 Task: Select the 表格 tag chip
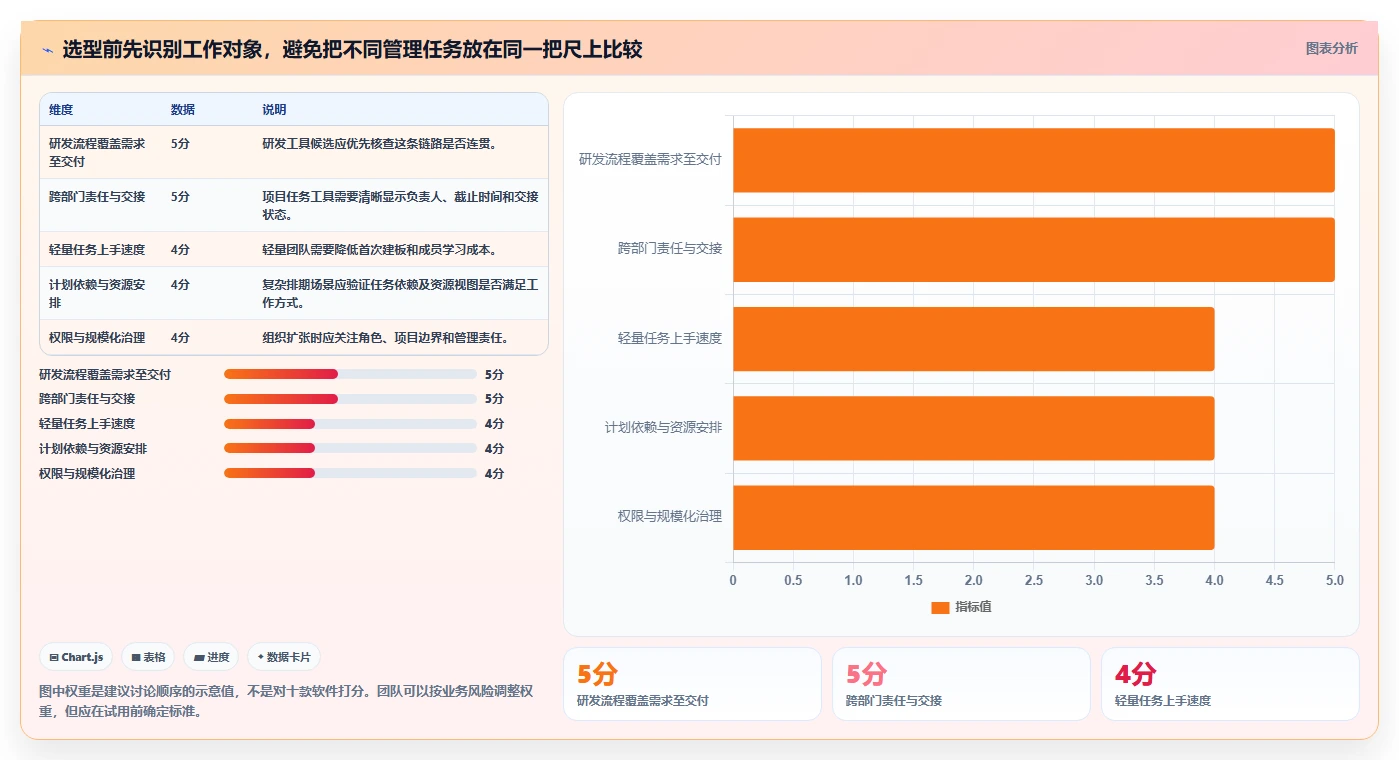pyautogui.click(x=148, y=657)
